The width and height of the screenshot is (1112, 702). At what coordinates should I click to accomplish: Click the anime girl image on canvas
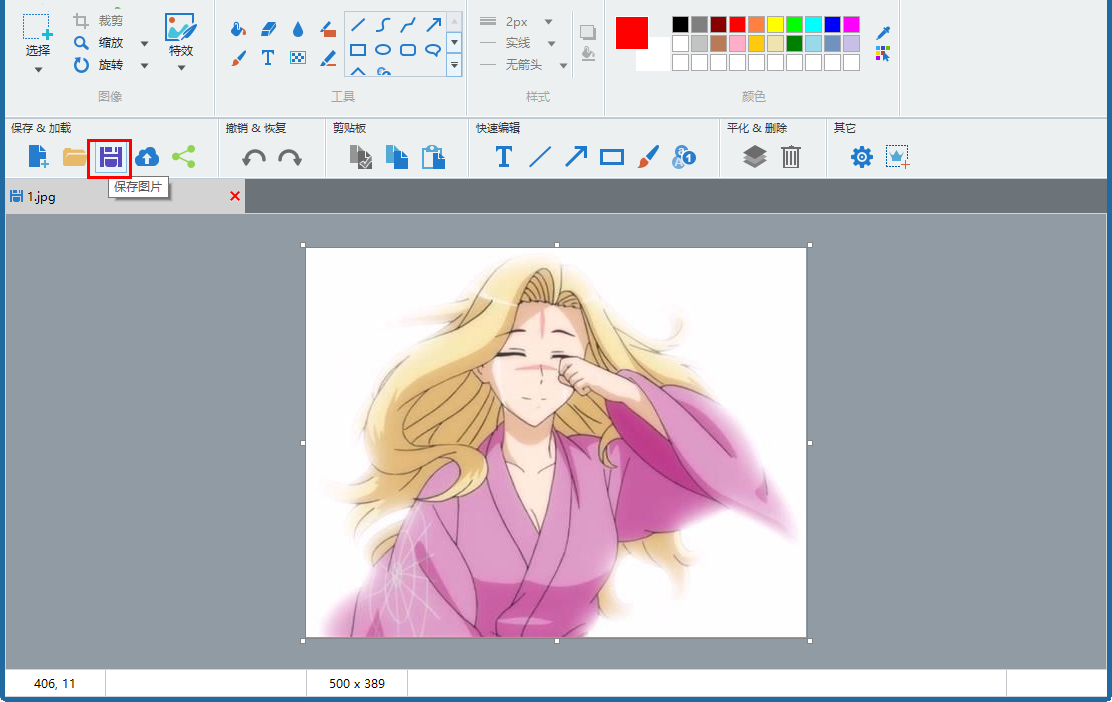(556, 442)
